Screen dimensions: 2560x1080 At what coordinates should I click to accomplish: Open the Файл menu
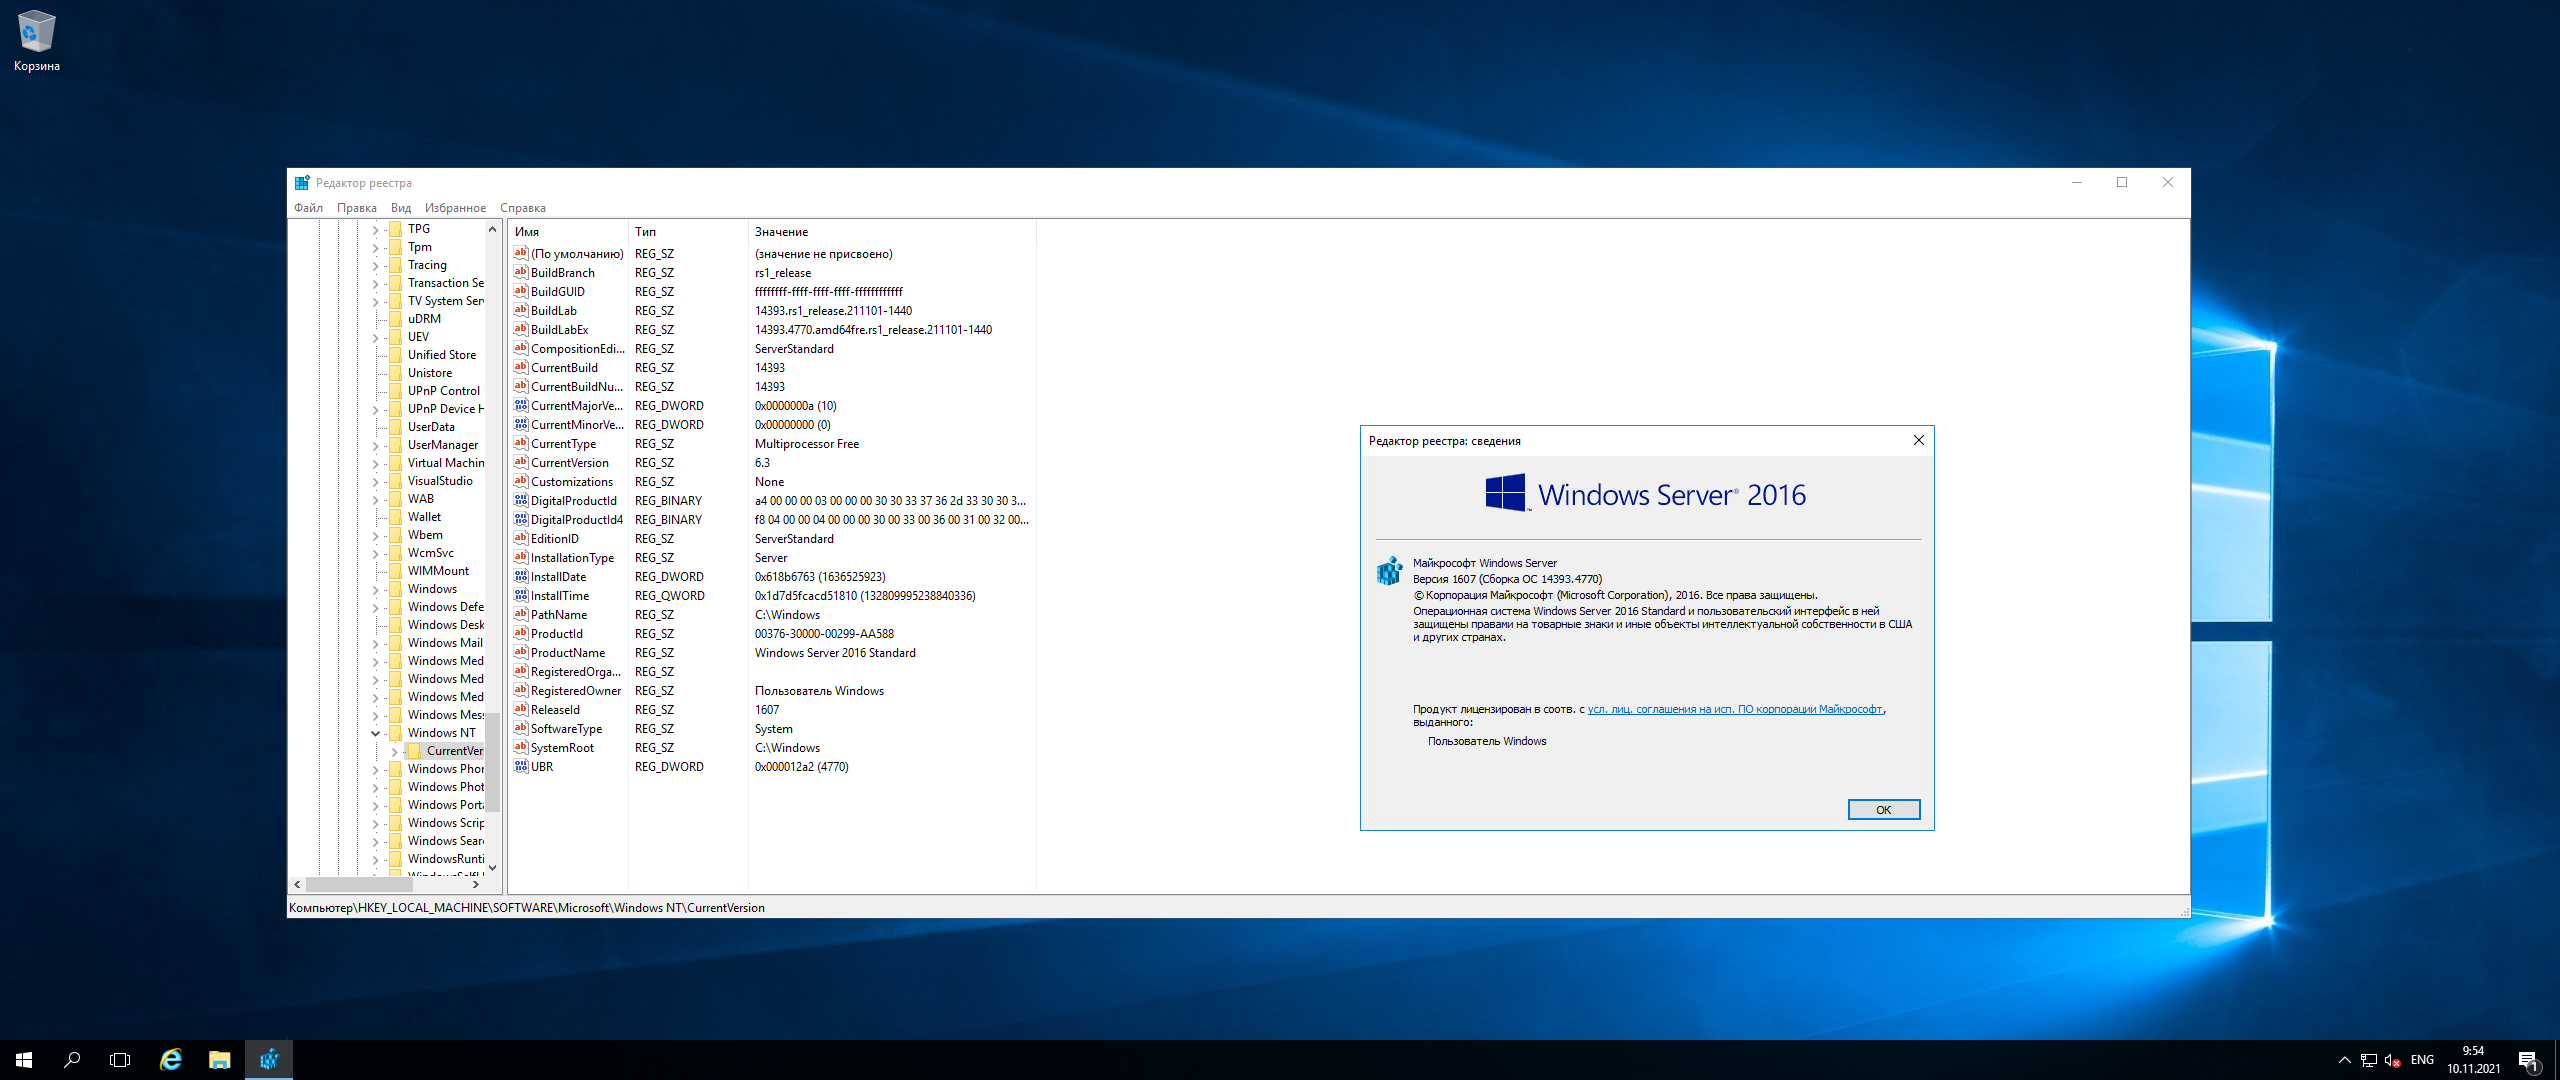coord(308,208)
